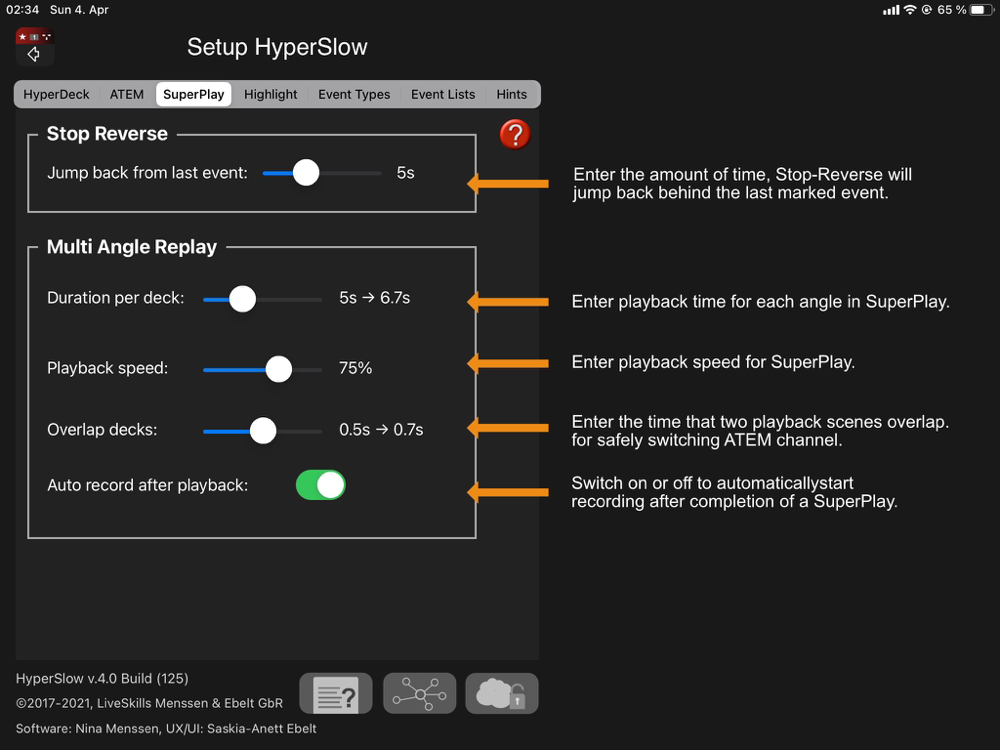This screenshot has height=750, width=1000.
Task: Disable Auto record after playback switch
Action: coord(320,485)
